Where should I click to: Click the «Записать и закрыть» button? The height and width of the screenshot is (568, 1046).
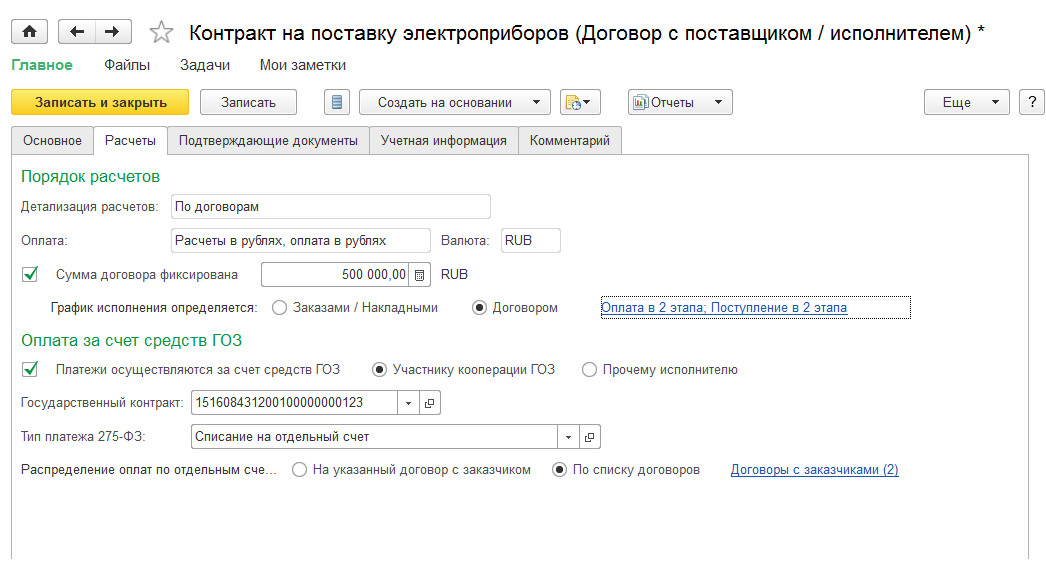(x=100, y=102)
